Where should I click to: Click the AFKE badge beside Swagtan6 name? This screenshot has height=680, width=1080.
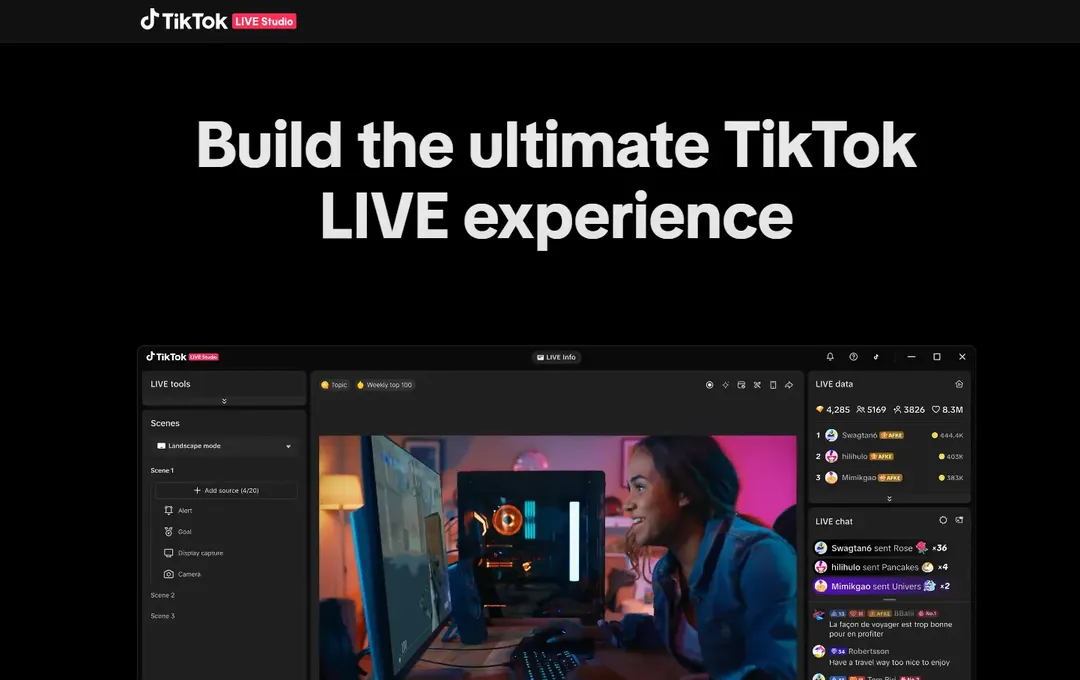tap(891, 435)
